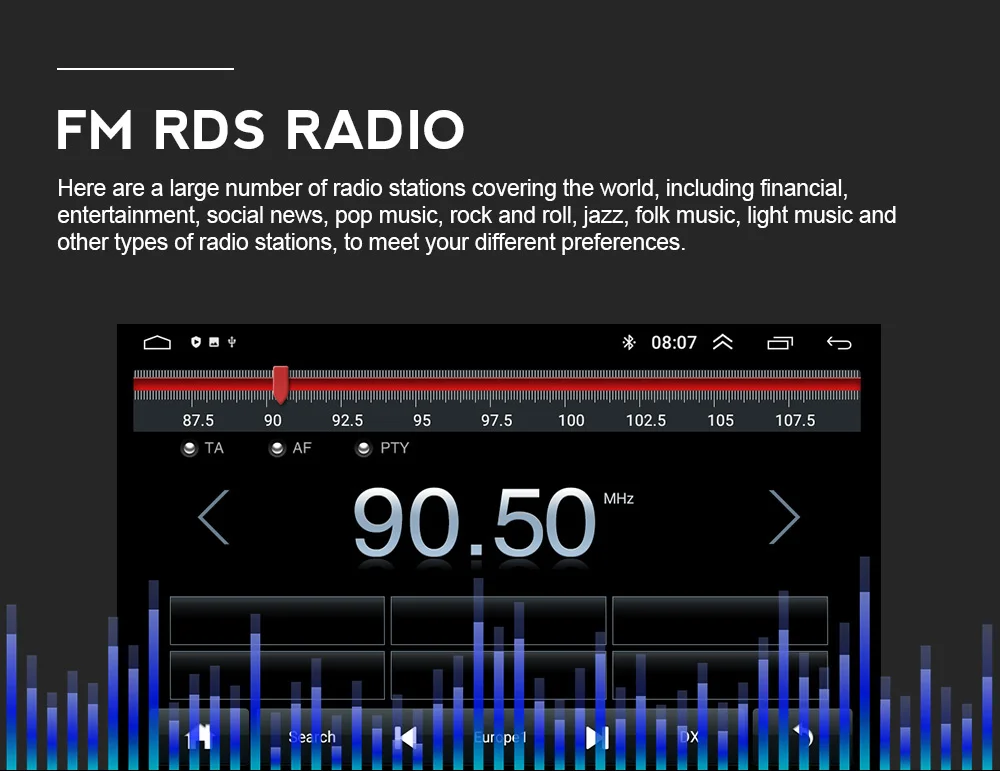
Task: Select middle preset slot in top row
Action: click(498, 620)
